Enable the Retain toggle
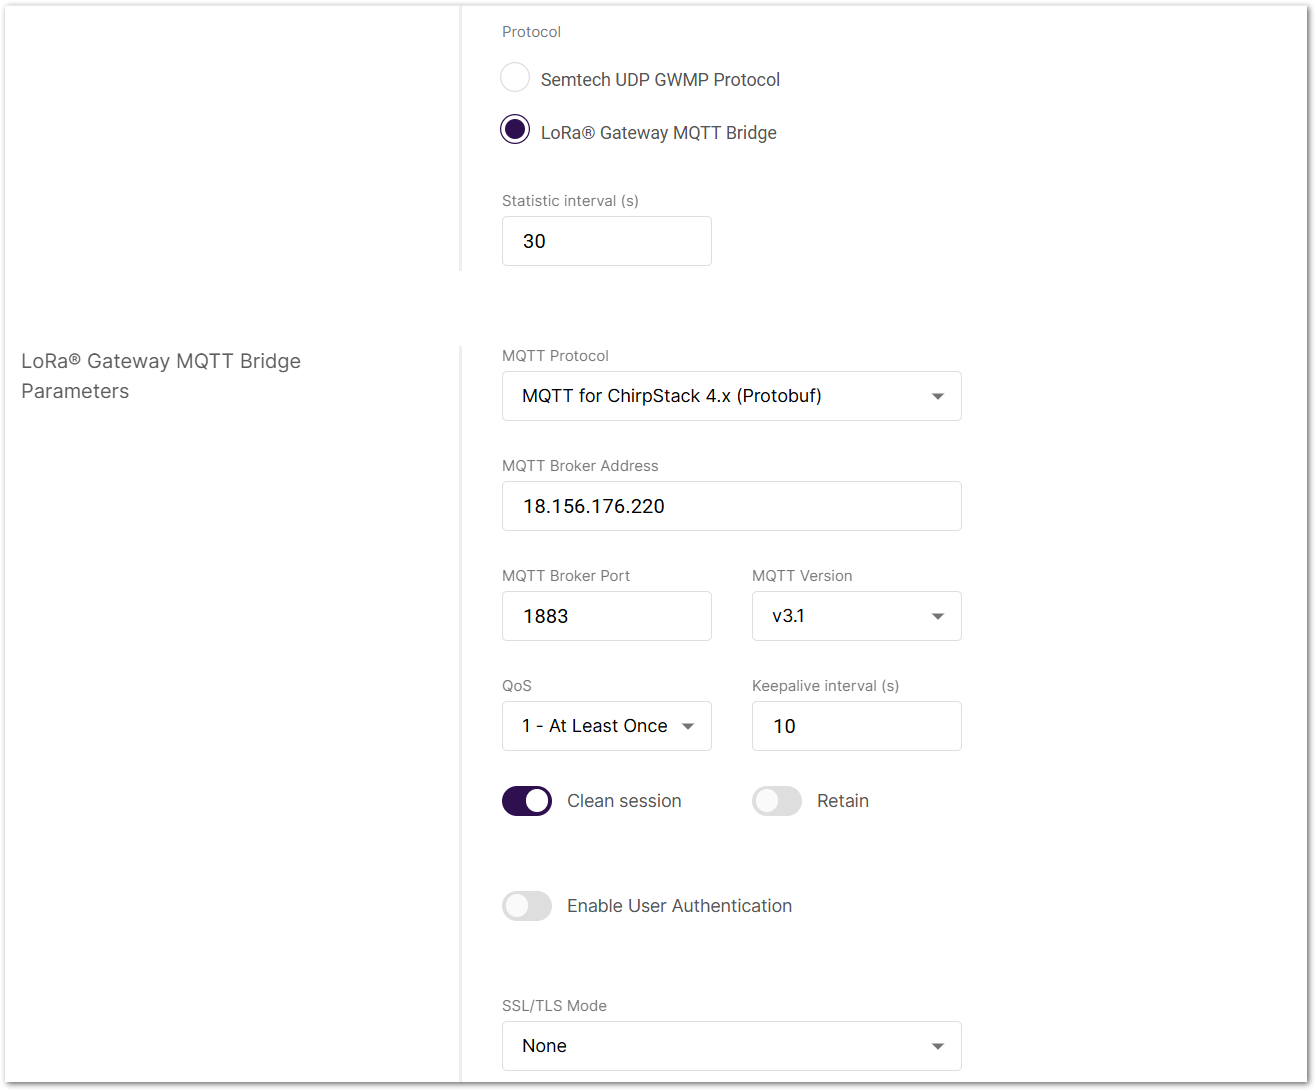 (777, 801)
